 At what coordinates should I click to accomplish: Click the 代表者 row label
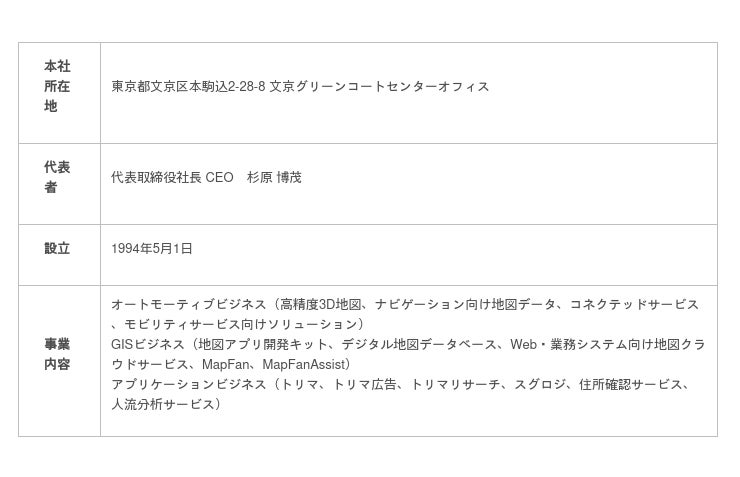[57, 177]
